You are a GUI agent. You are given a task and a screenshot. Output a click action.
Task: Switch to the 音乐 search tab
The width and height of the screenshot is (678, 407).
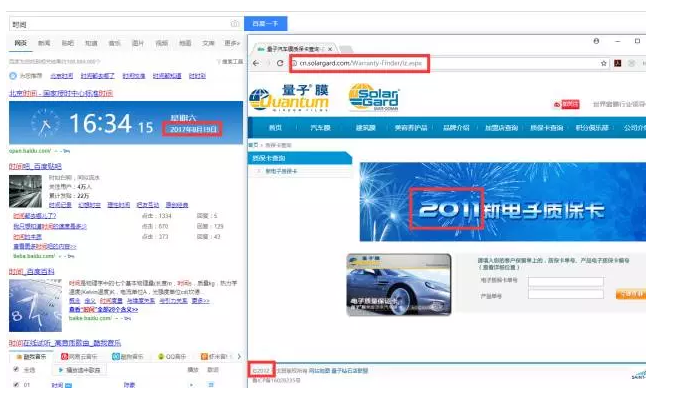tap(115, 43)
